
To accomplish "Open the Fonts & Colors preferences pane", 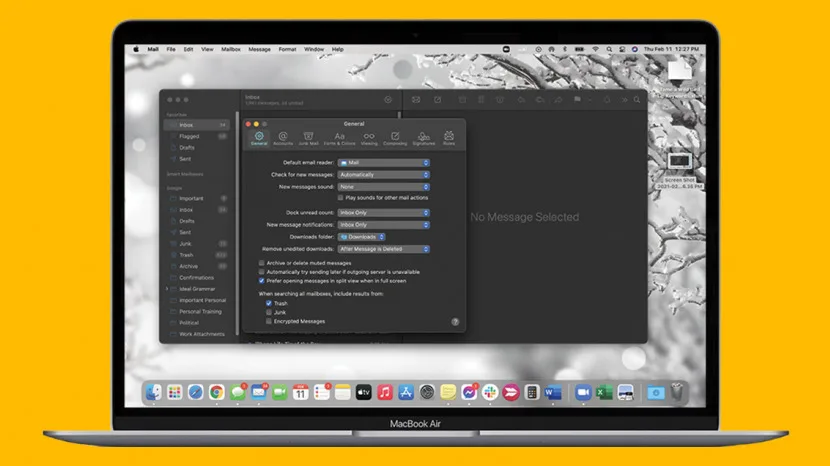I will click(339, 138).
